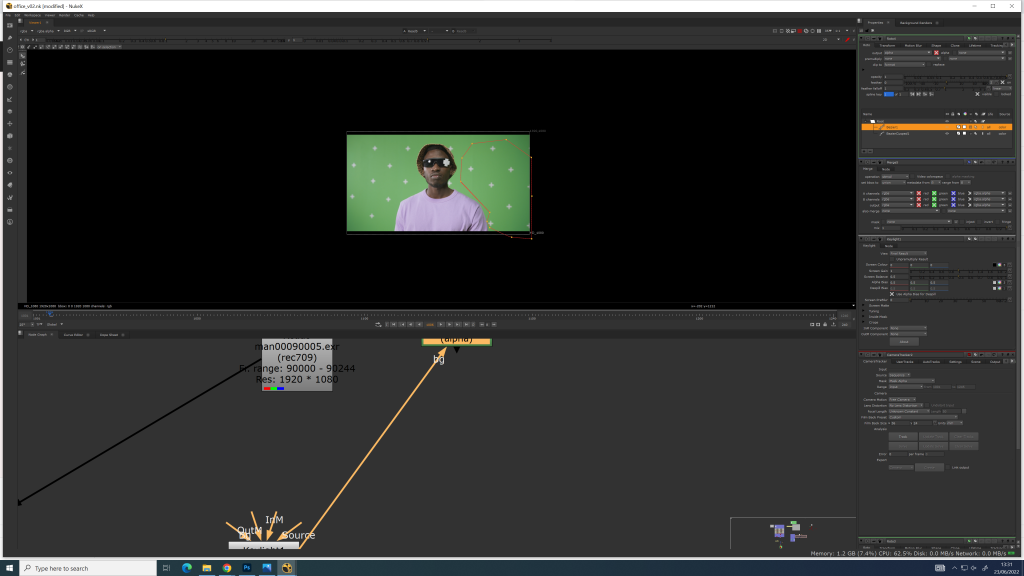Image resolution: width=1024 pixels, height=576 pixels.
Task: Open the Workspace menu
Action: coord(32,15)
